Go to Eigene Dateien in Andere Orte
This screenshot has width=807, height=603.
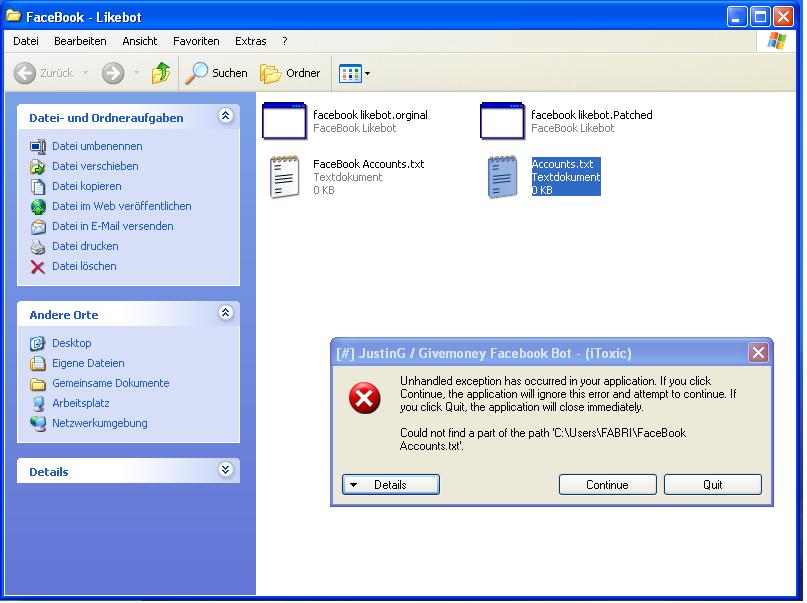click(88, 363)
